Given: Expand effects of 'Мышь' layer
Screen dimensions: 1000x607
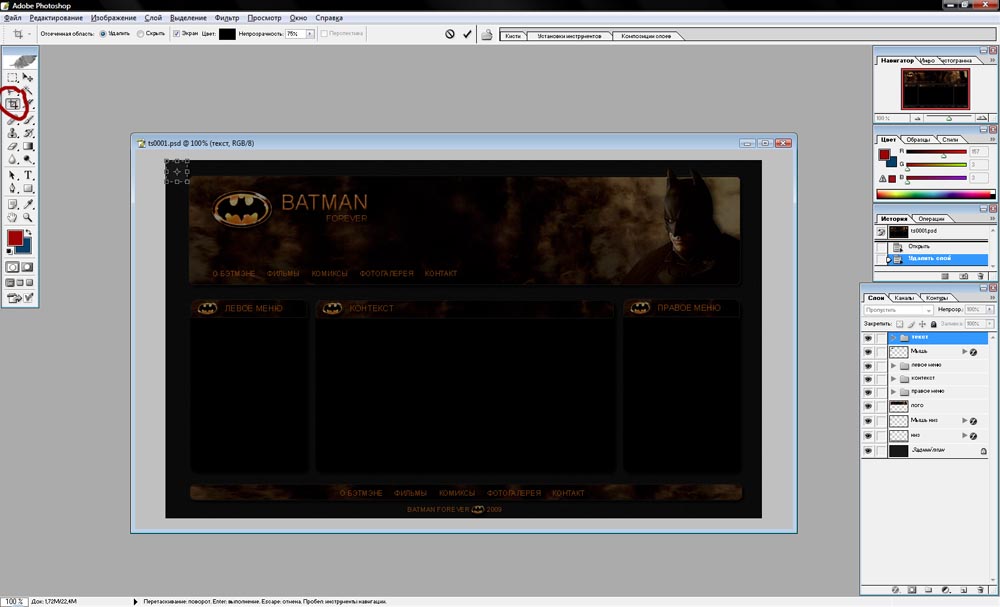Looking at the screenshot, I should coord(964,351).
